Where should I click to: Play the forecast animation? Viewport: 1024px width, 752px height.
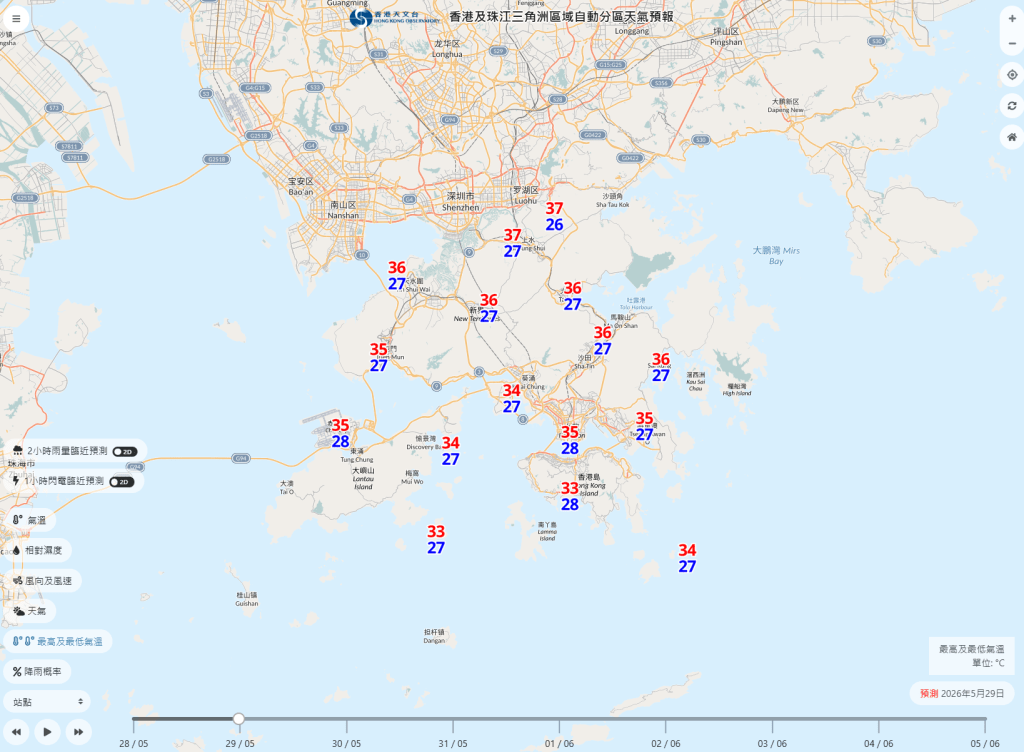pos(47,732)
